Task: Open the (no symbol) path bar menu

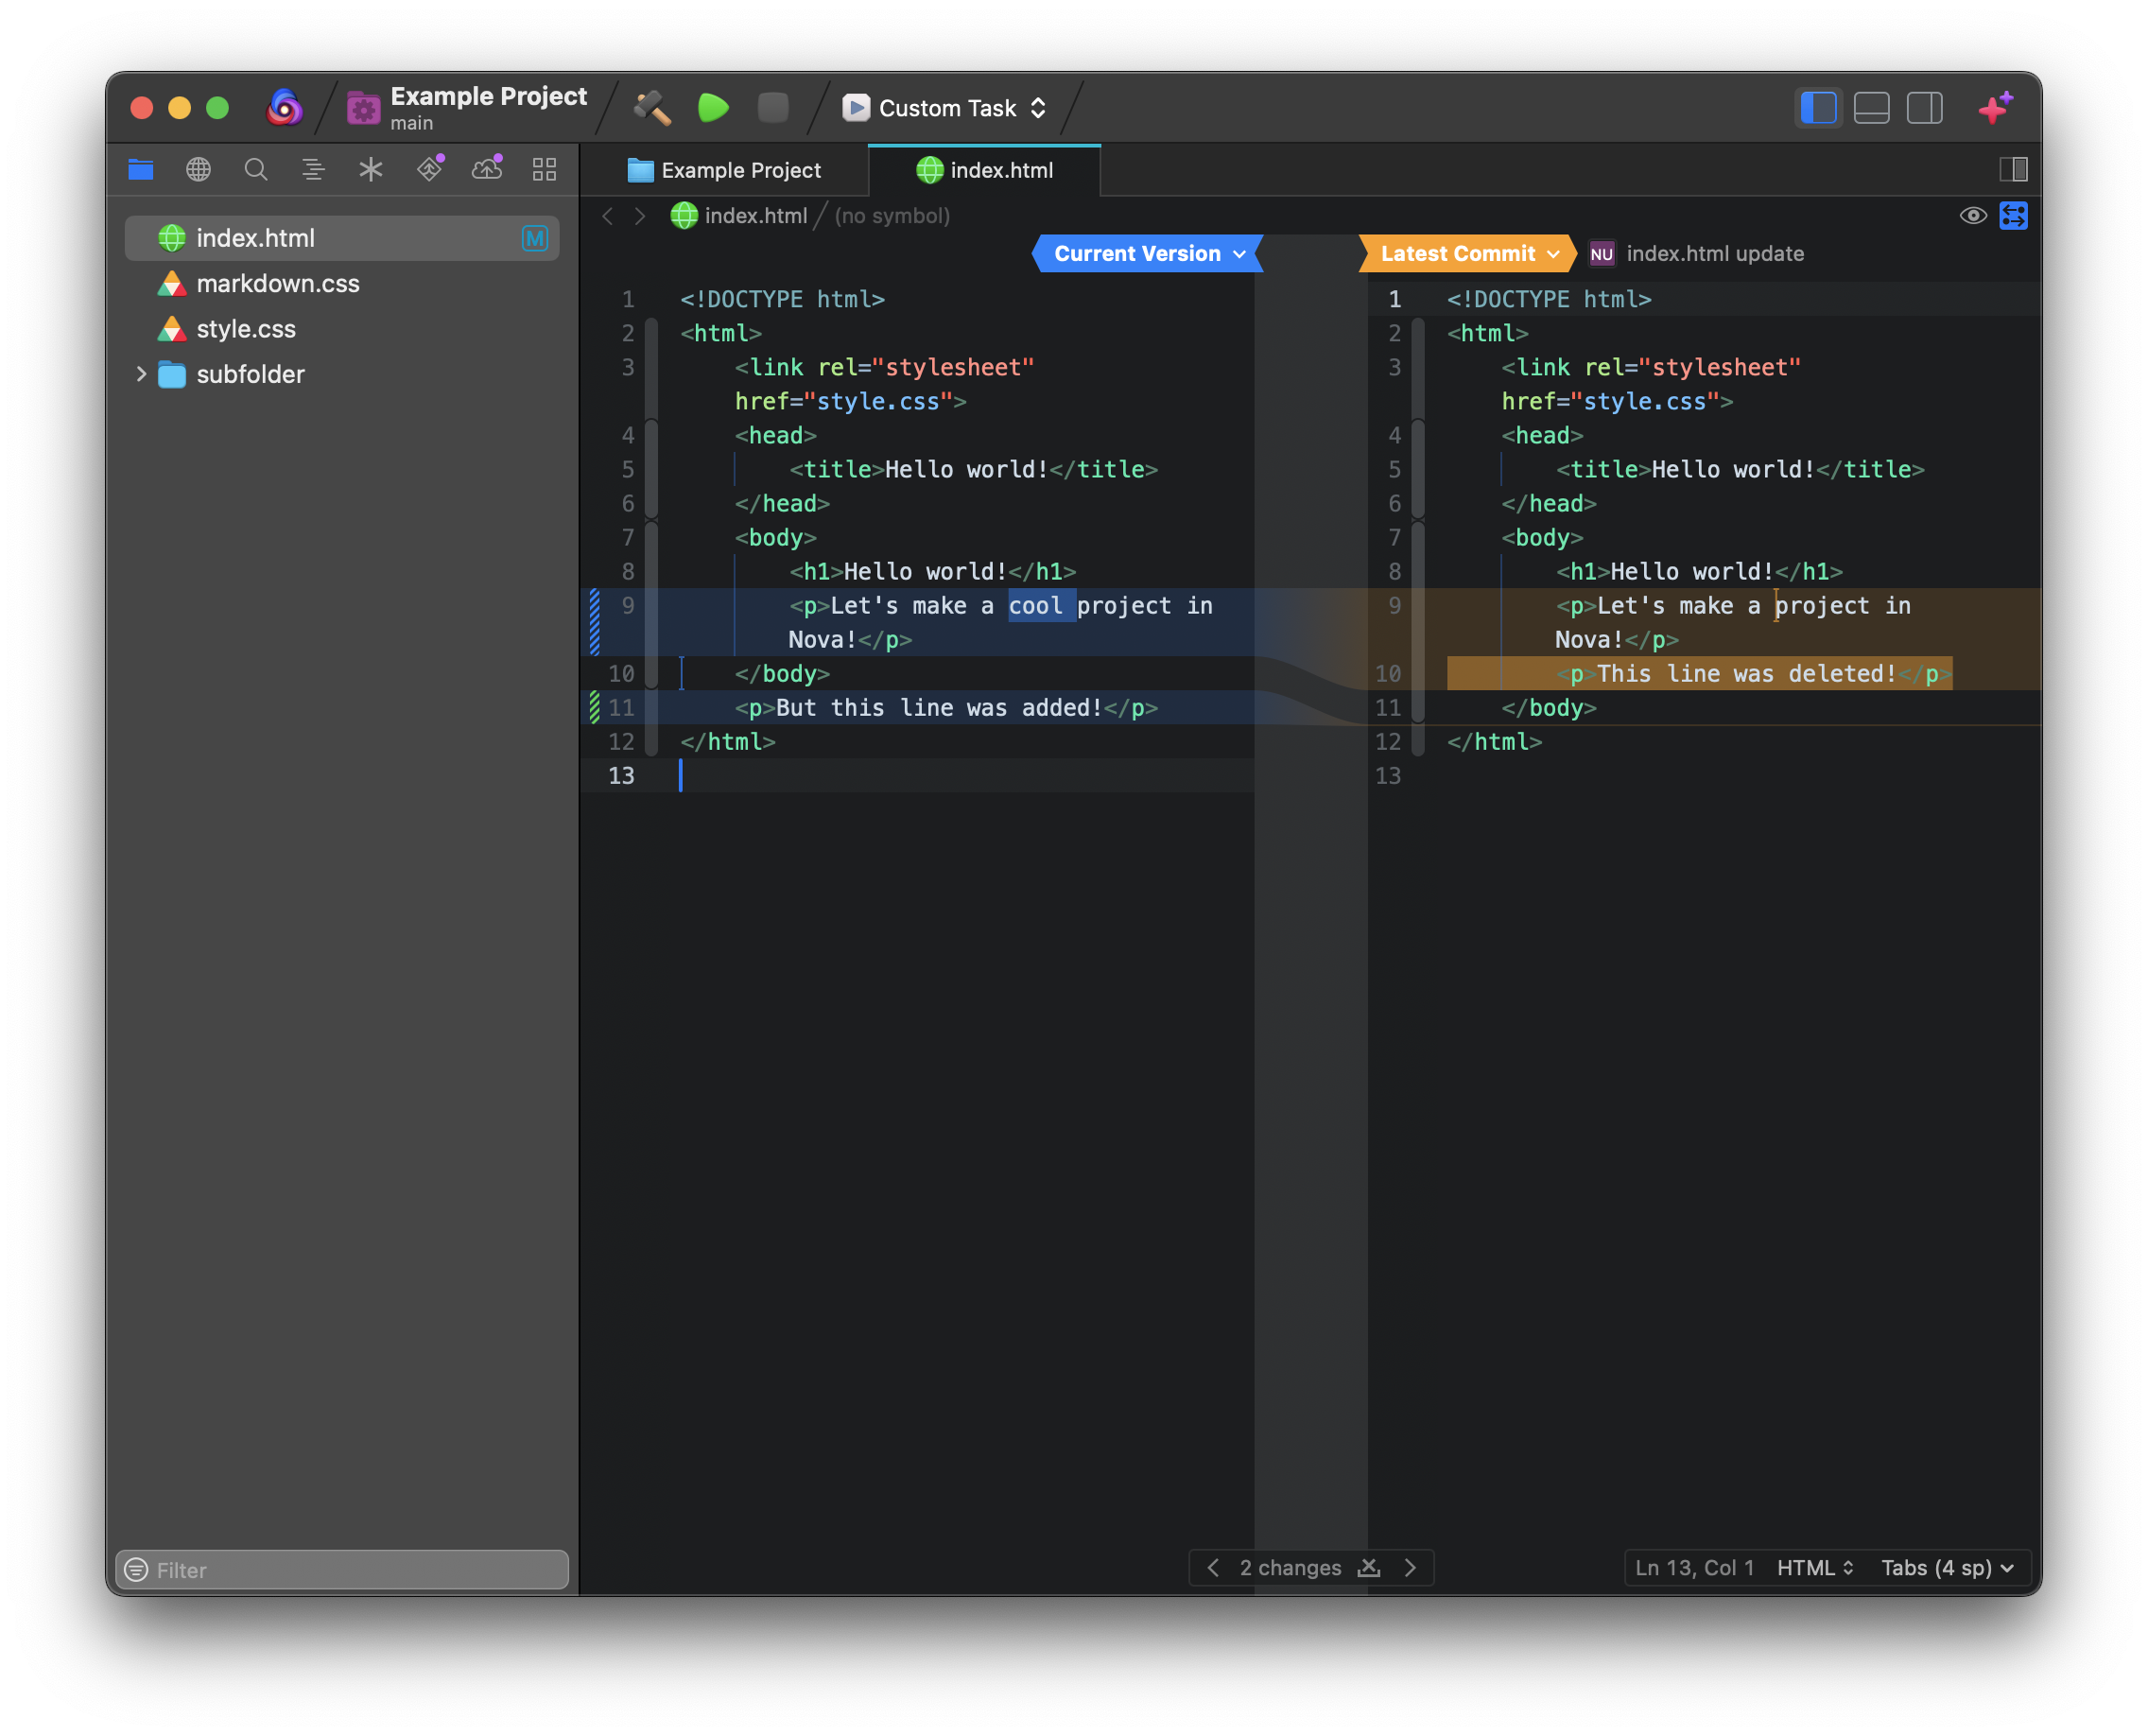Action: point(892,216)
